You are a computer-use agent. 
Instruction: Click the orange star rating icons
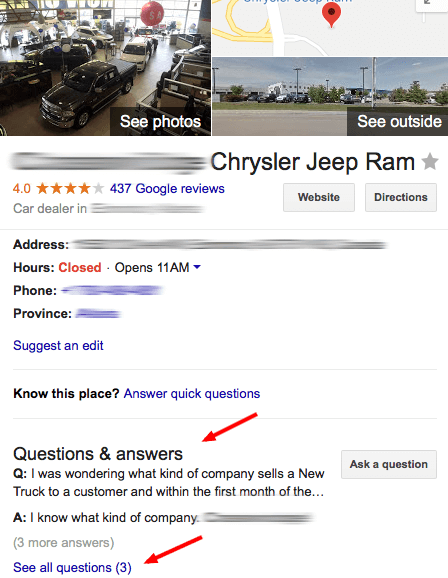70,189
